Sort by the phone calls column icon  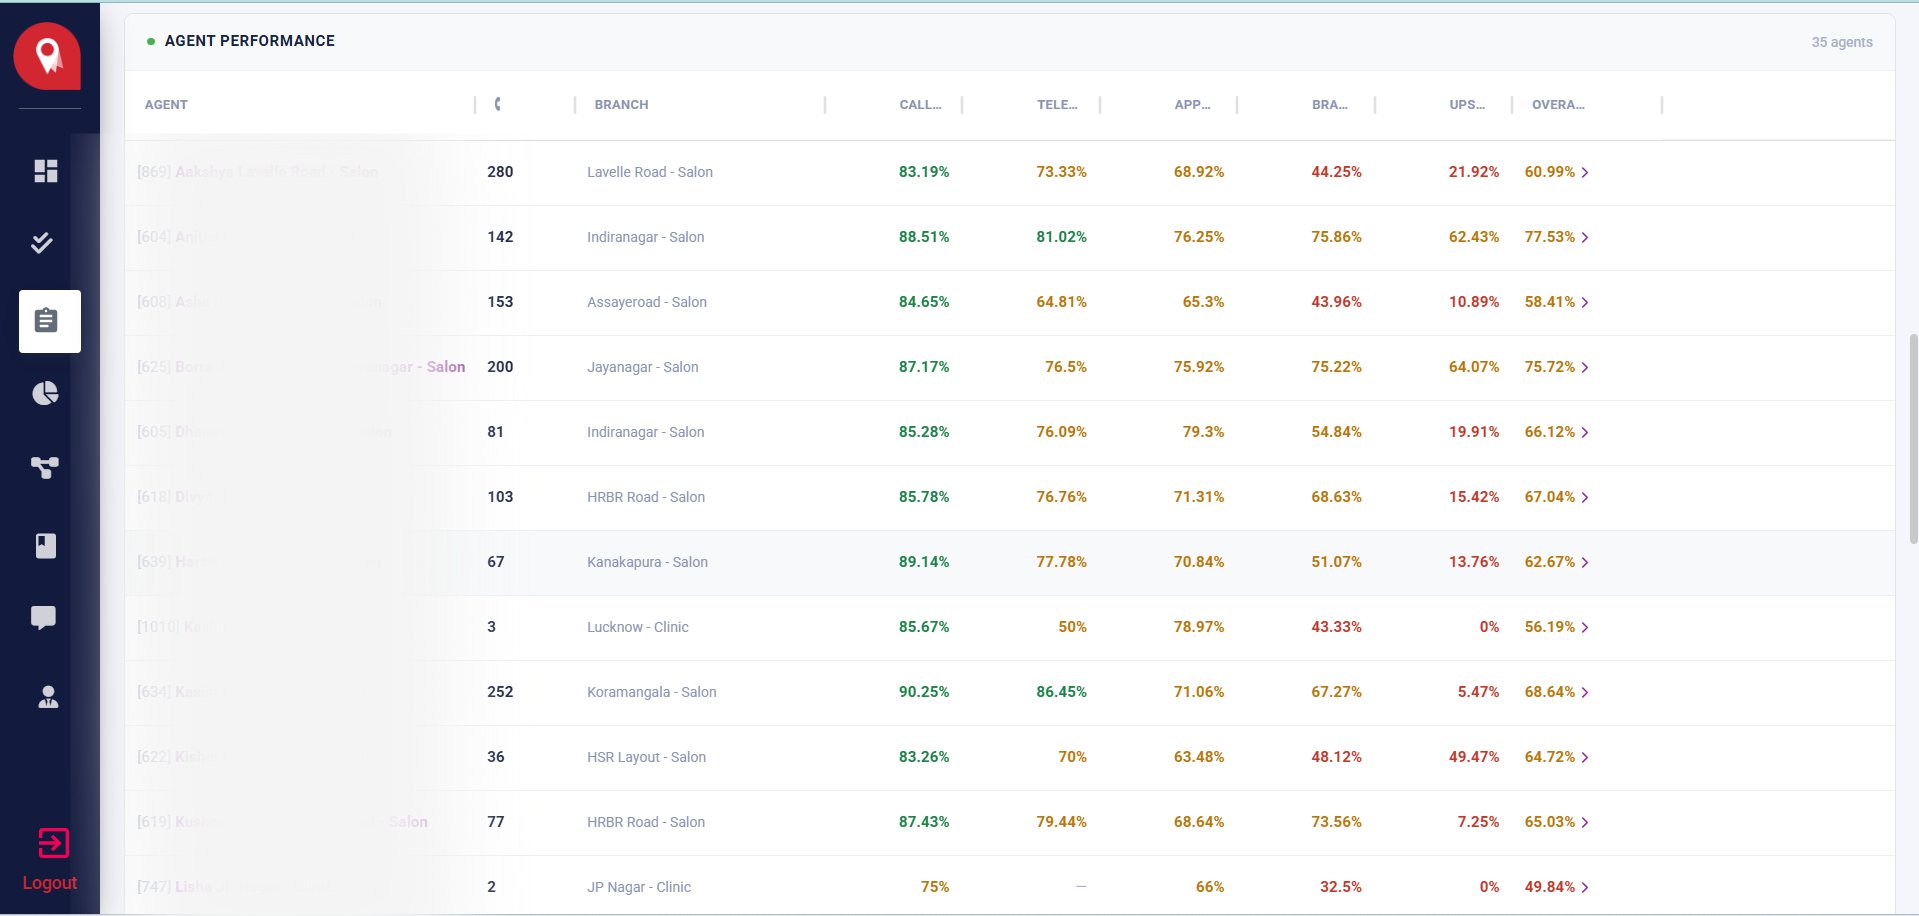pyautogui.click(x=498, y=104)
